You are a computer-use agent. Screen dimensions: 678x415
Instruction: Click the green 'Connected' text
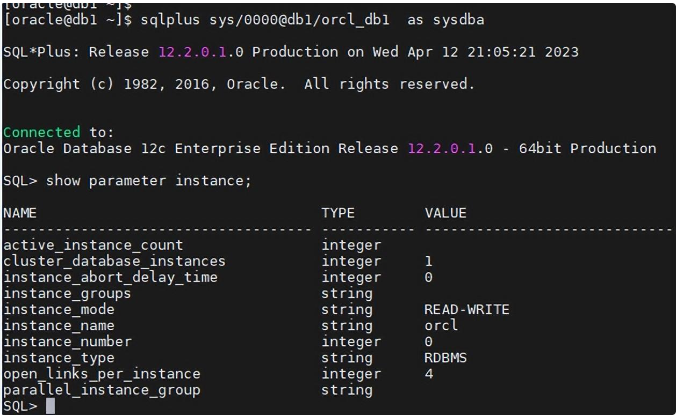point(41,132)
